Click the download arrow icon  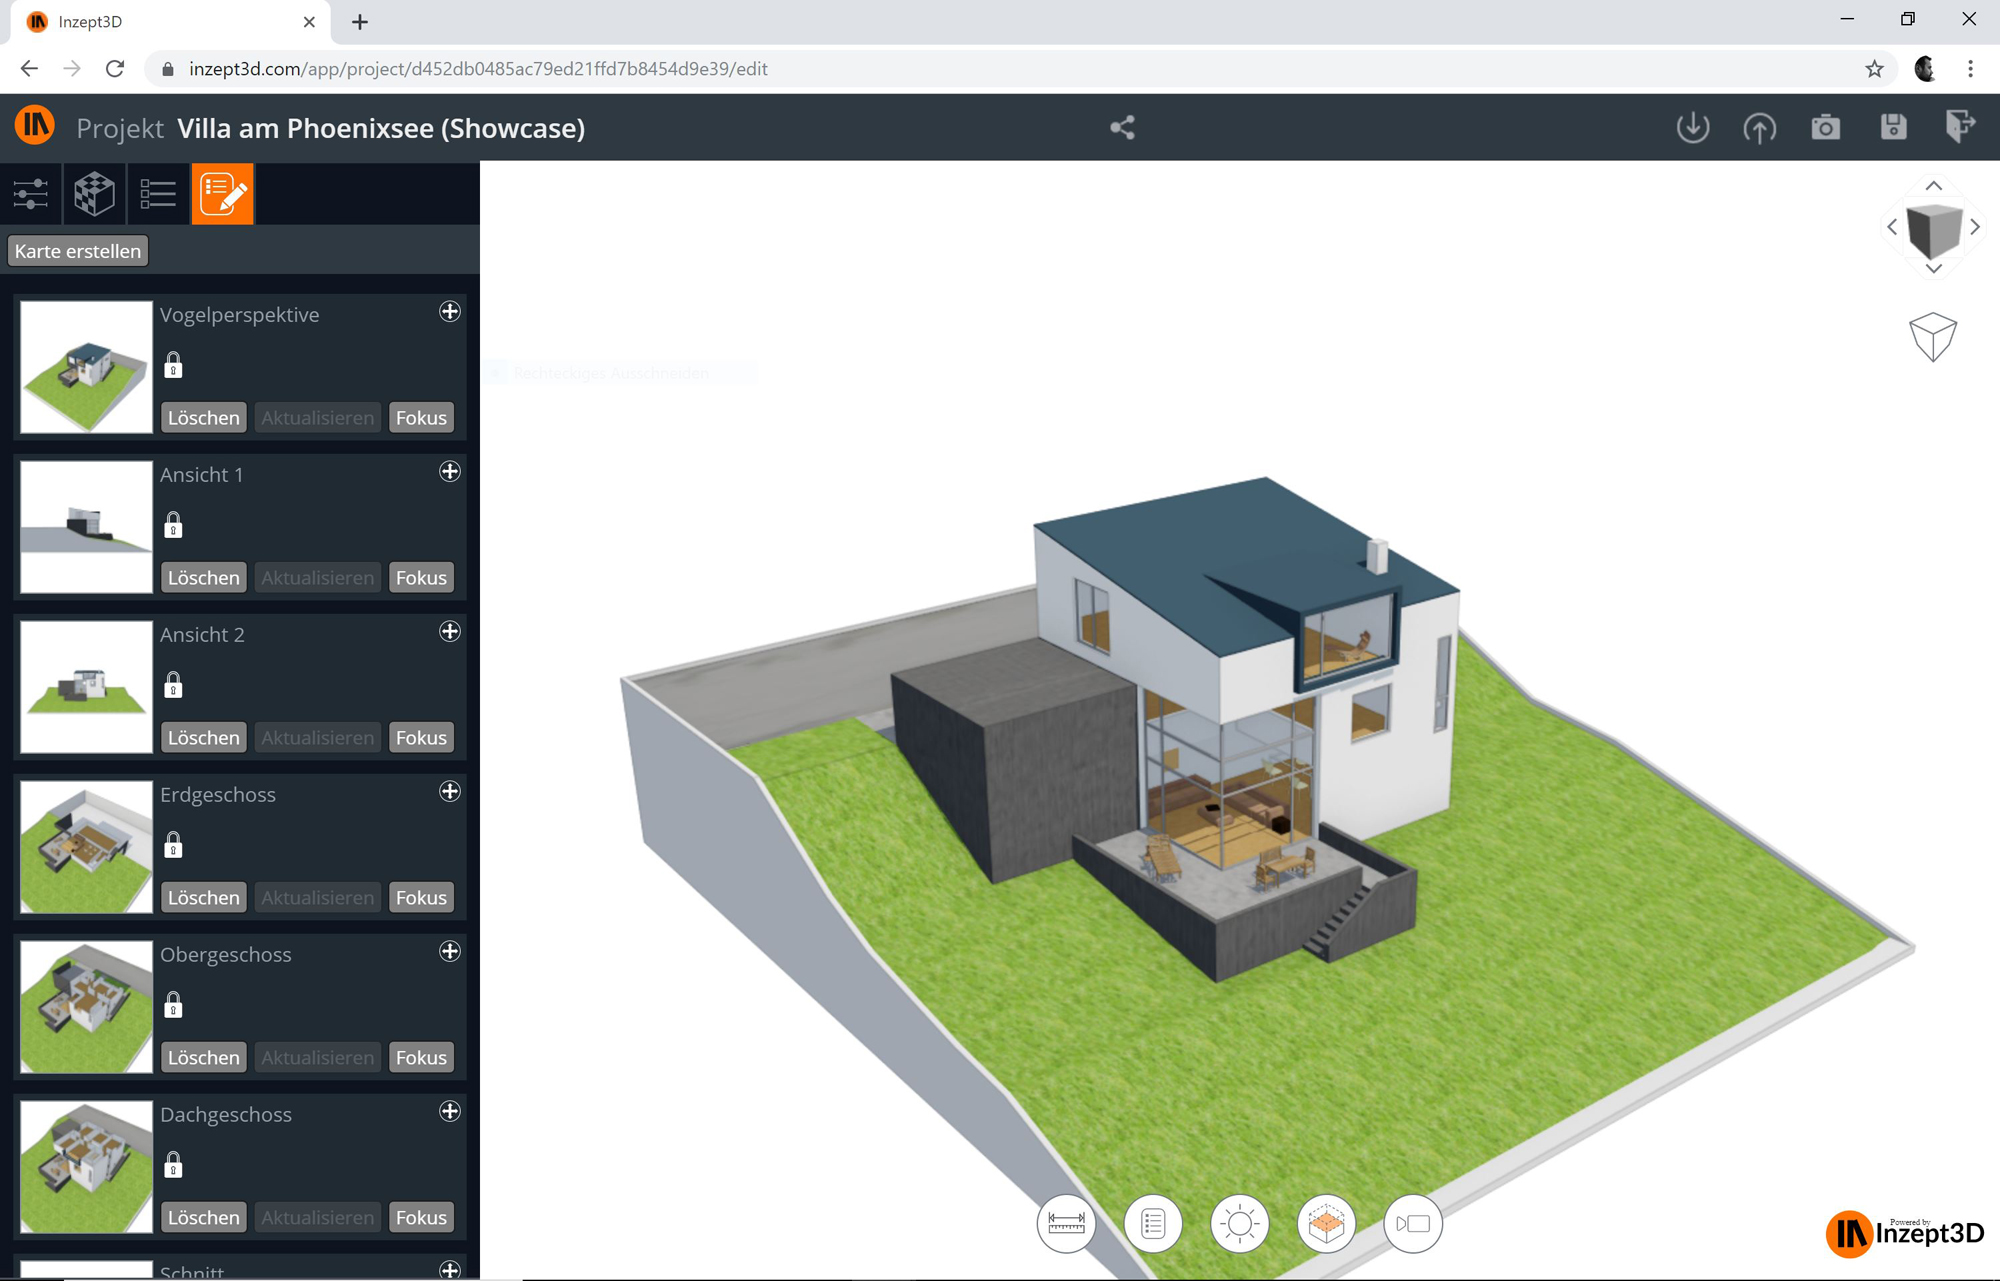point(1692,127)
